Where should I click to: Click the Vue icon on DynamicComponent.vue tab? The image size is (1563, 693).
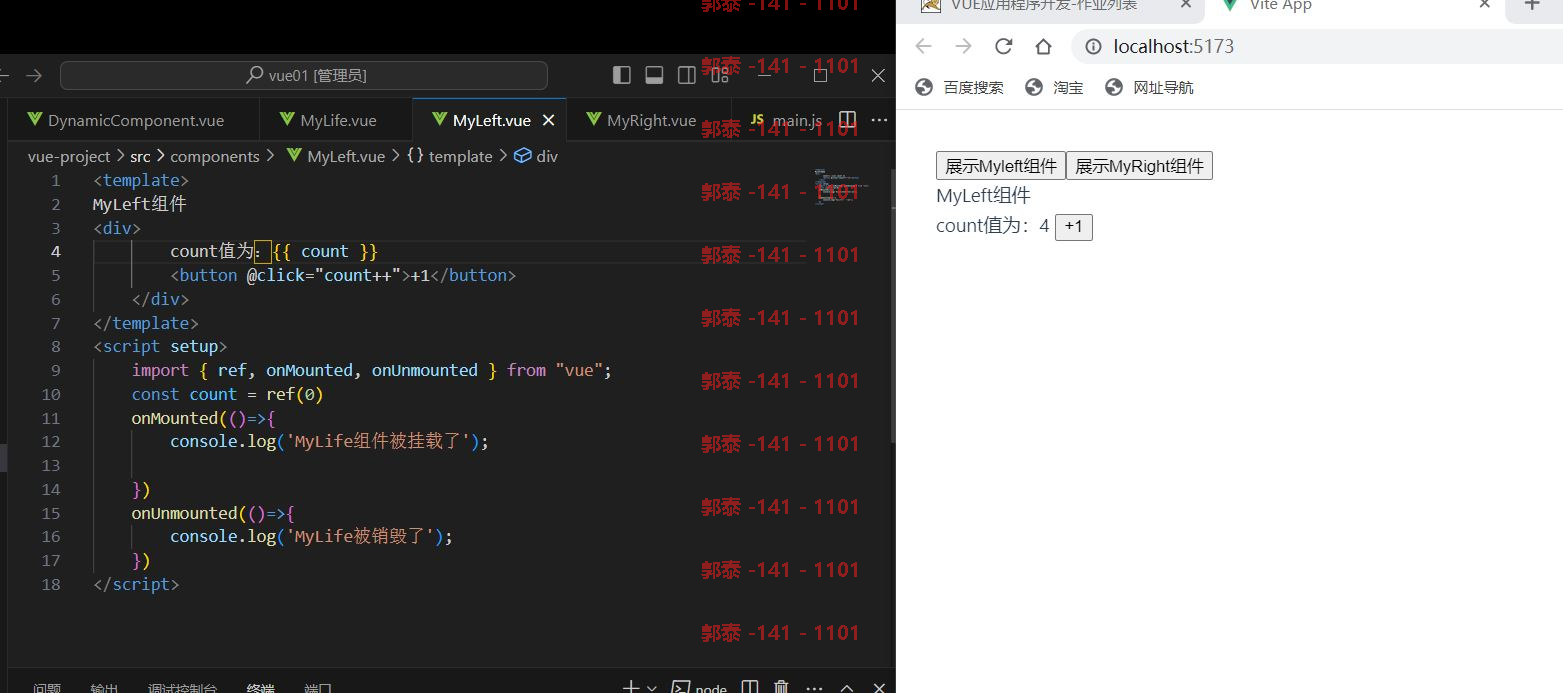click(x=33, y=120)
